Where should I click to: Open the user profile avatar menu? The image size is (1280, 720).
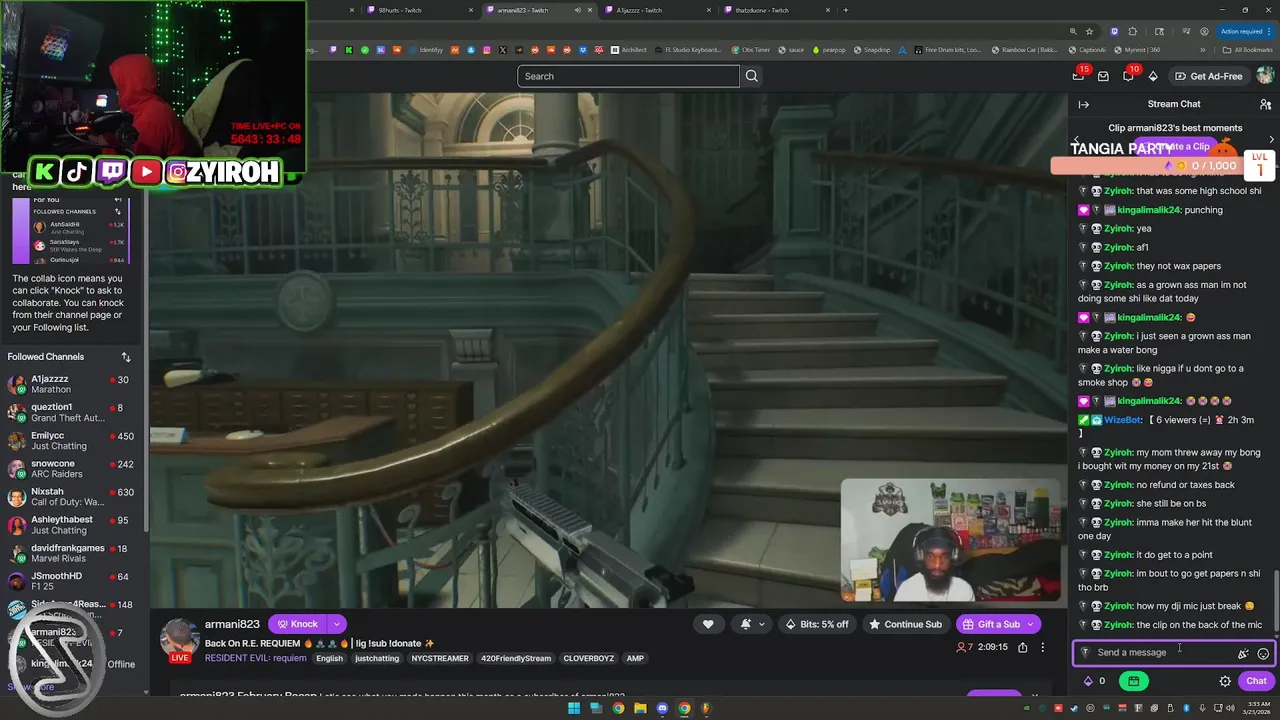click(1265, 76)
